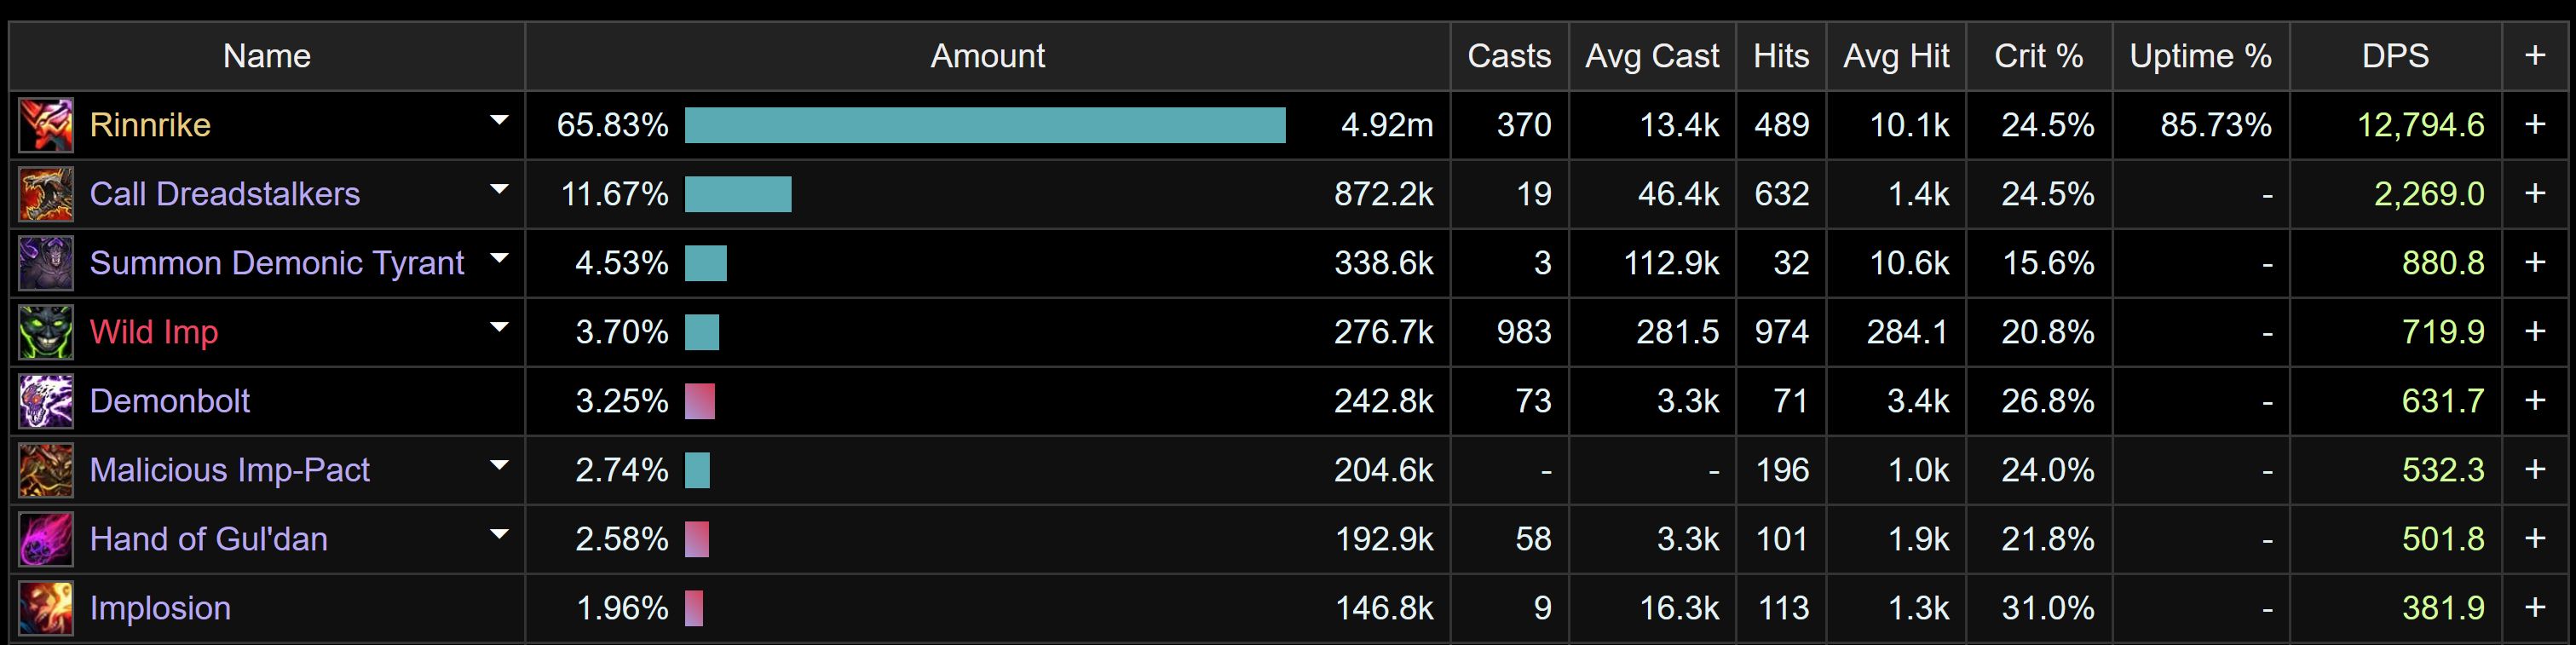Sort table by DPS column header

pyautogui.click(x=2394, y=56)
